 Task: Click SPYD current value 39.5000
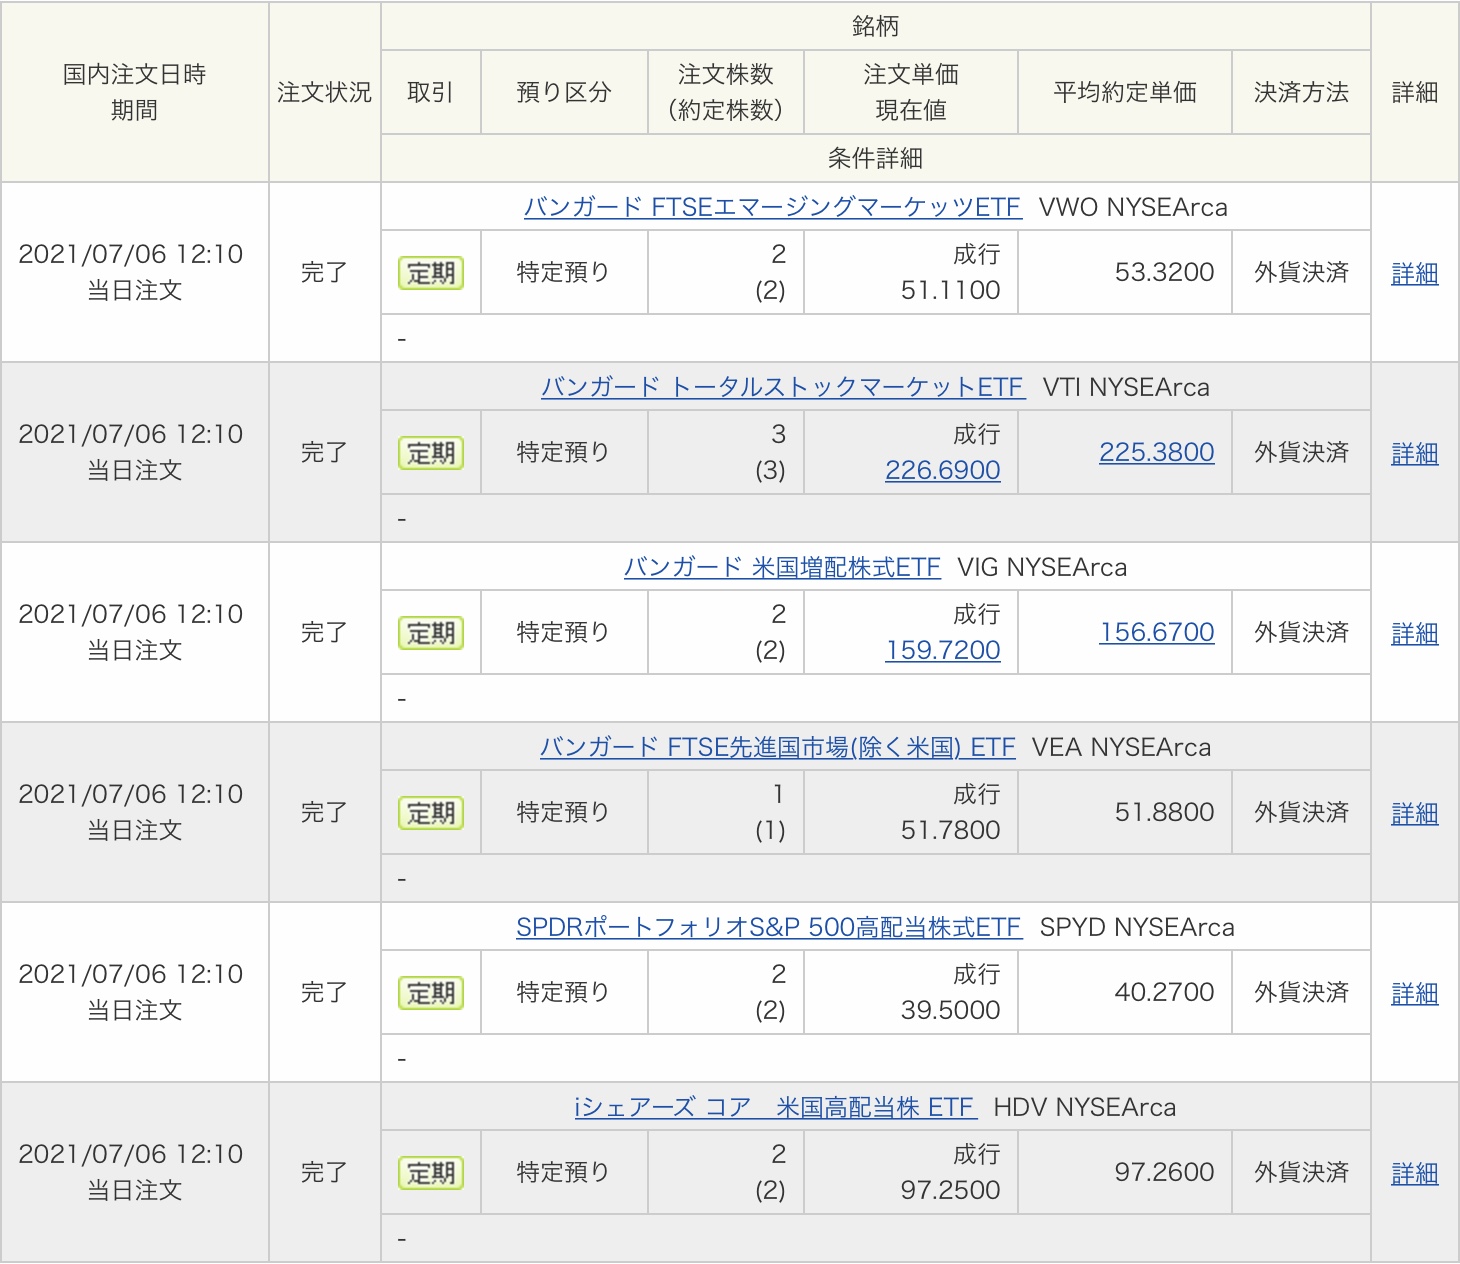click(950, 1010)
